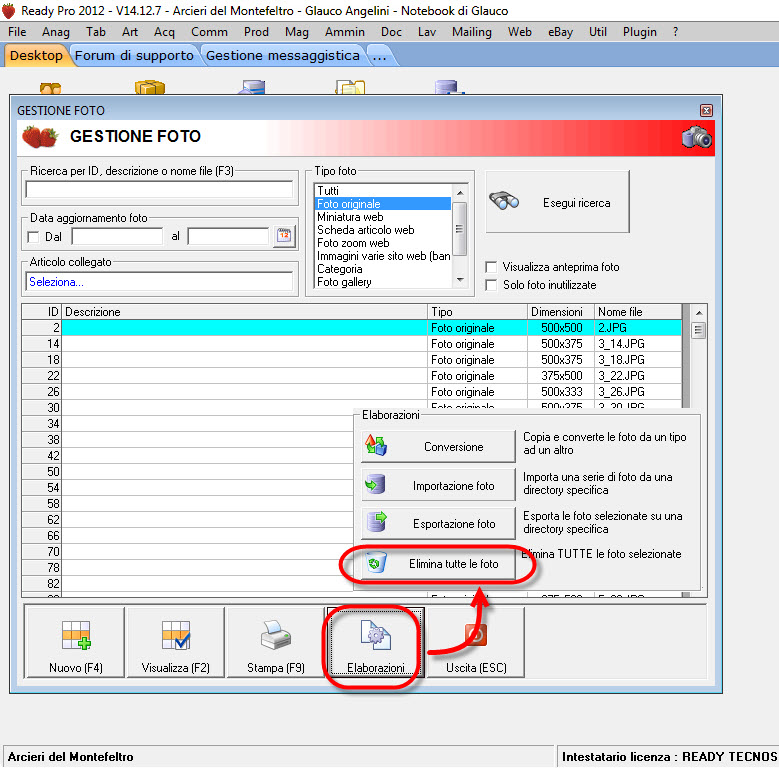Viewport: 779px width, 768px height.
Task: Click the camera icon in the header
Action: (x=697, y=137)
